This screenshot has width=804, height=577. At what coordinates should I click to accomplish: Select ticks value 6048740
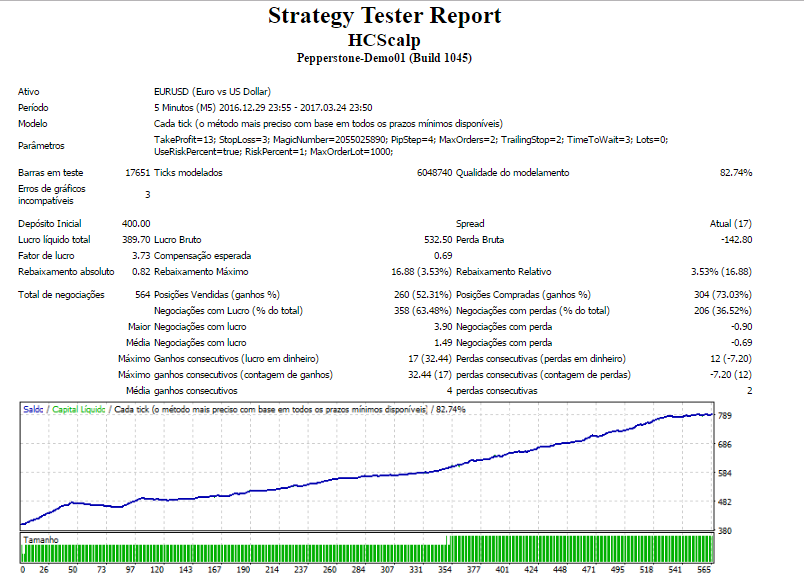(434, 173)
